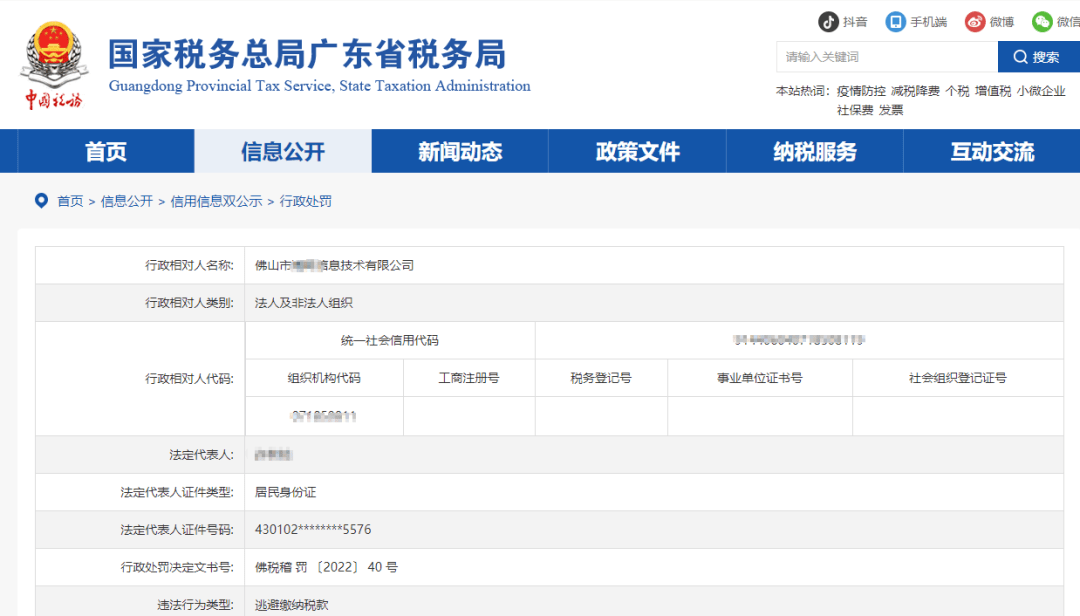Switch to the 信息公开 tab

point(282,150)
